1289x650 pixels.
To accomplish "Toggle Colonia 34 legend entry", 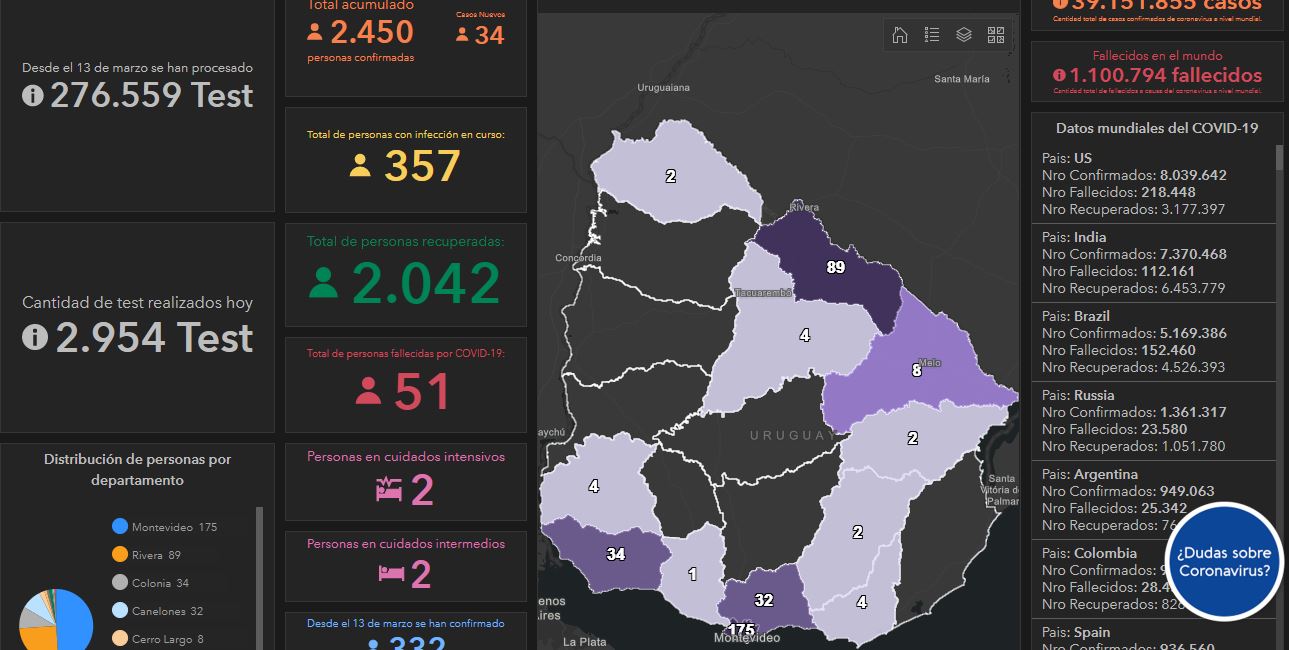I will coord(159,583).
